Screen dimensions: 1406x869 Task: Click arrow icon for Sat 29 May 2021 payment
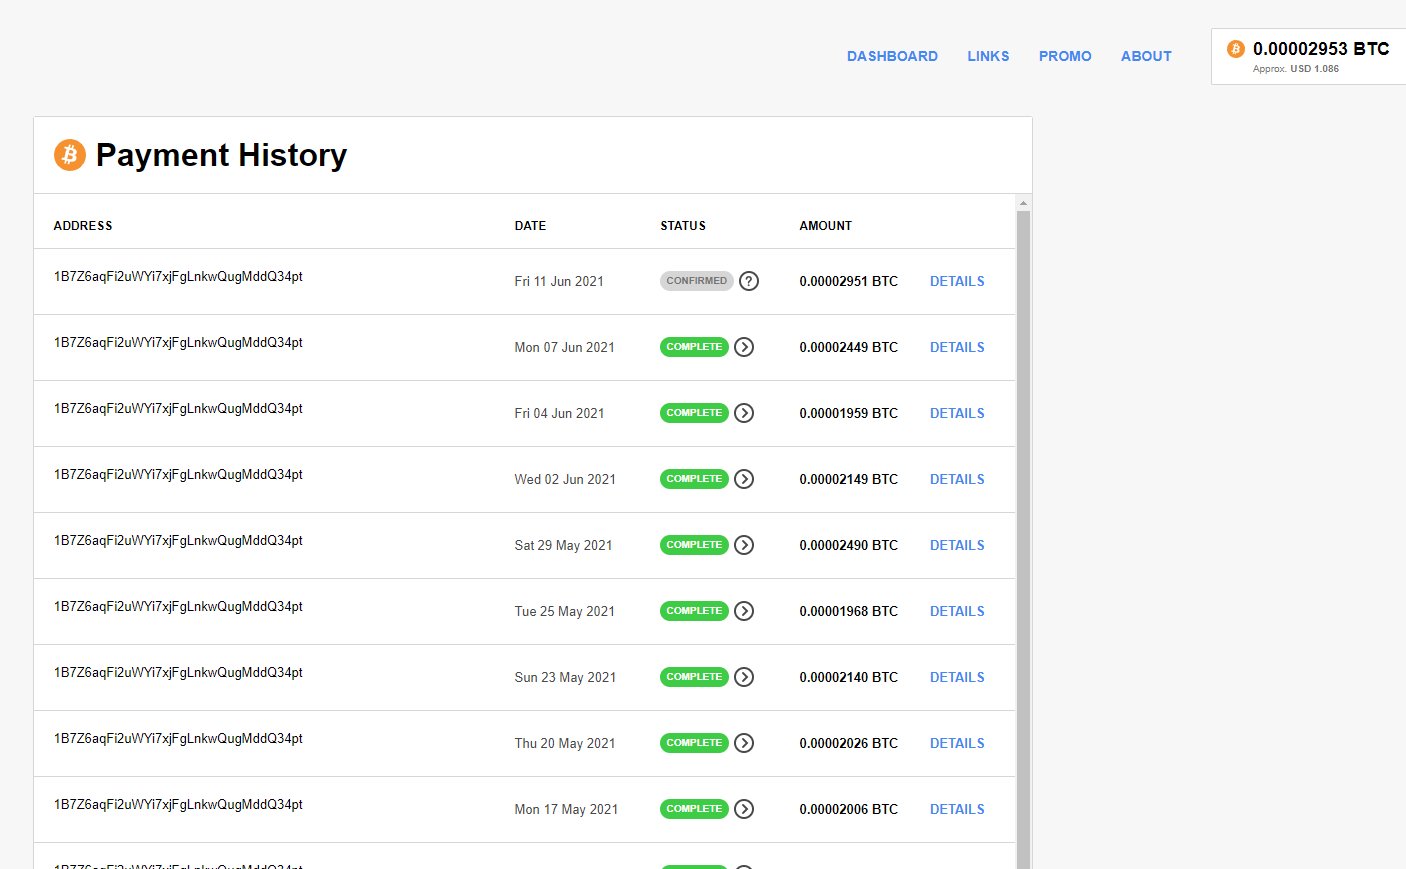[744, 545]
